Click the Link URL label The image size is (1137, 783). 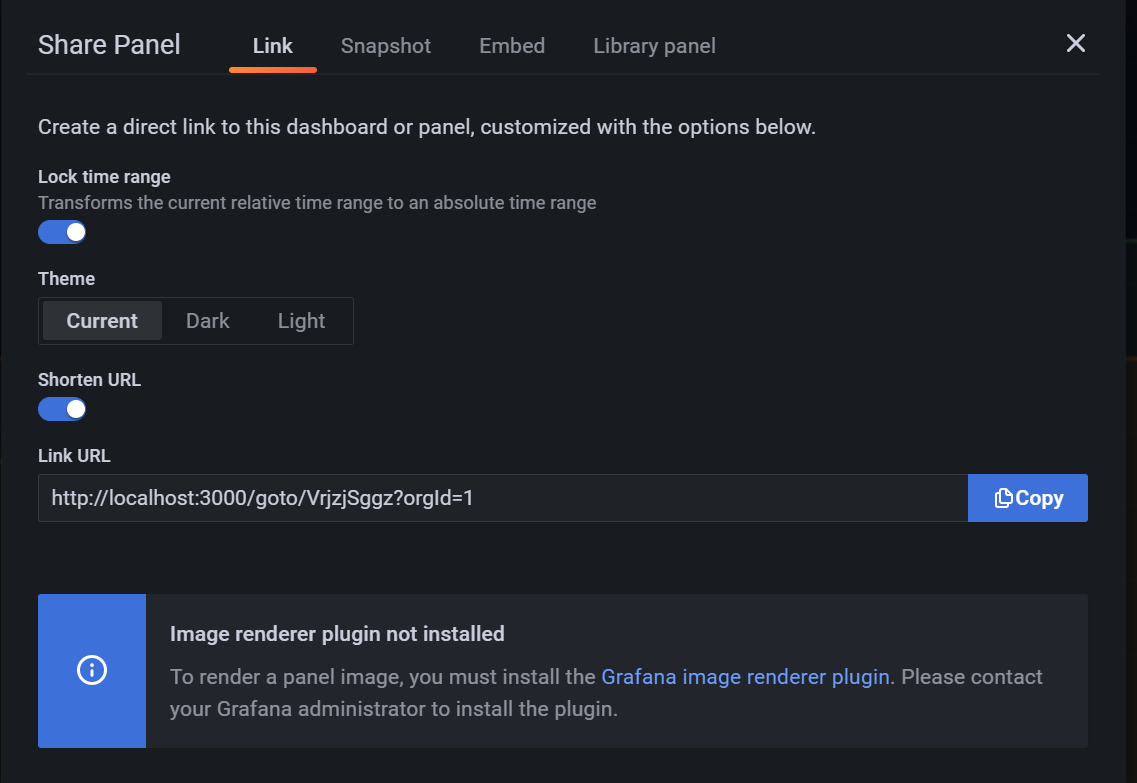(x=74, y=456)
